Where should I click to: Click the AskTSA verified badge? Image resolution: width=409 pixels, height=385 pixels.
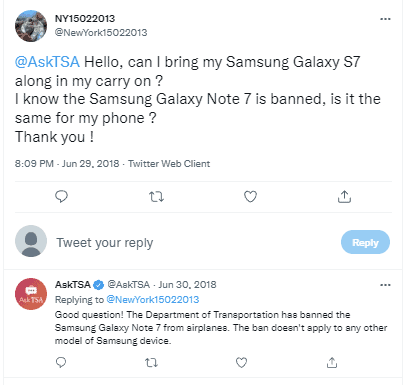click(x=98, y=285)
